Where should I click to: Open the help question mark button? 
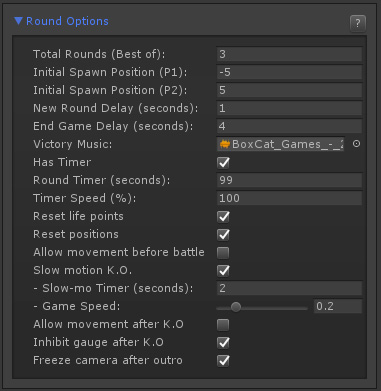358,23
